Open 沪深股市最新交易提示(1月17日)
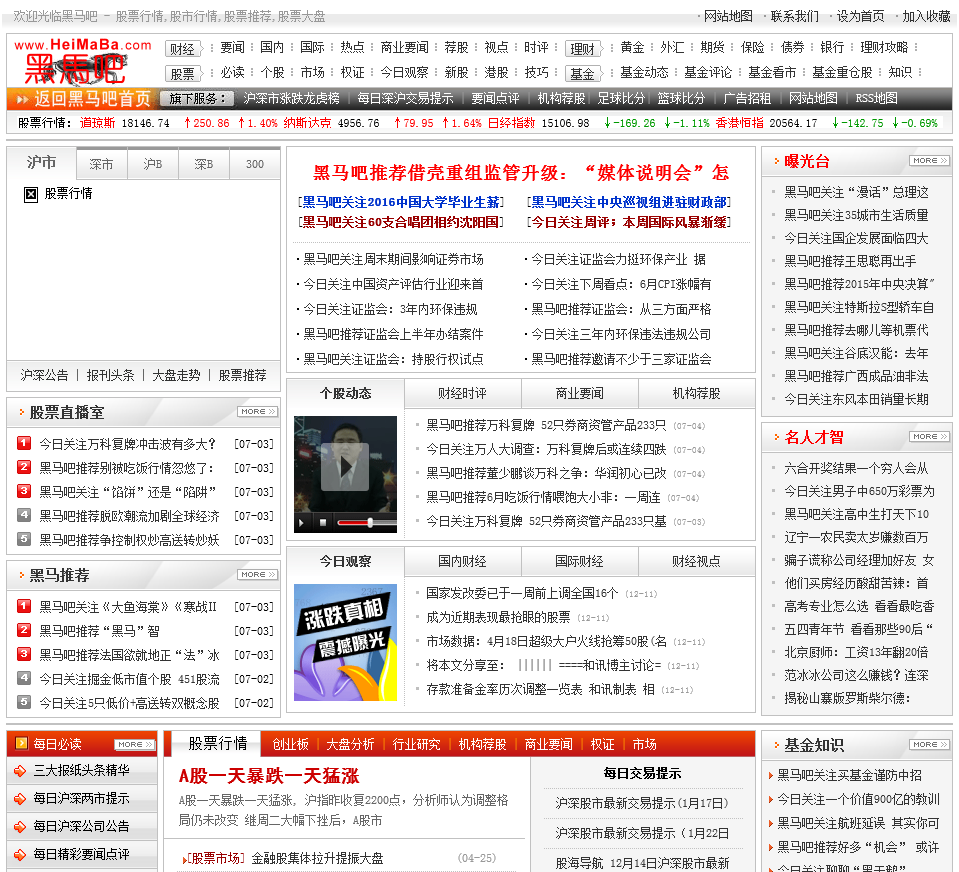Image resolution: width=959 pixels, height=872 pixels. (x=642, y=803)
